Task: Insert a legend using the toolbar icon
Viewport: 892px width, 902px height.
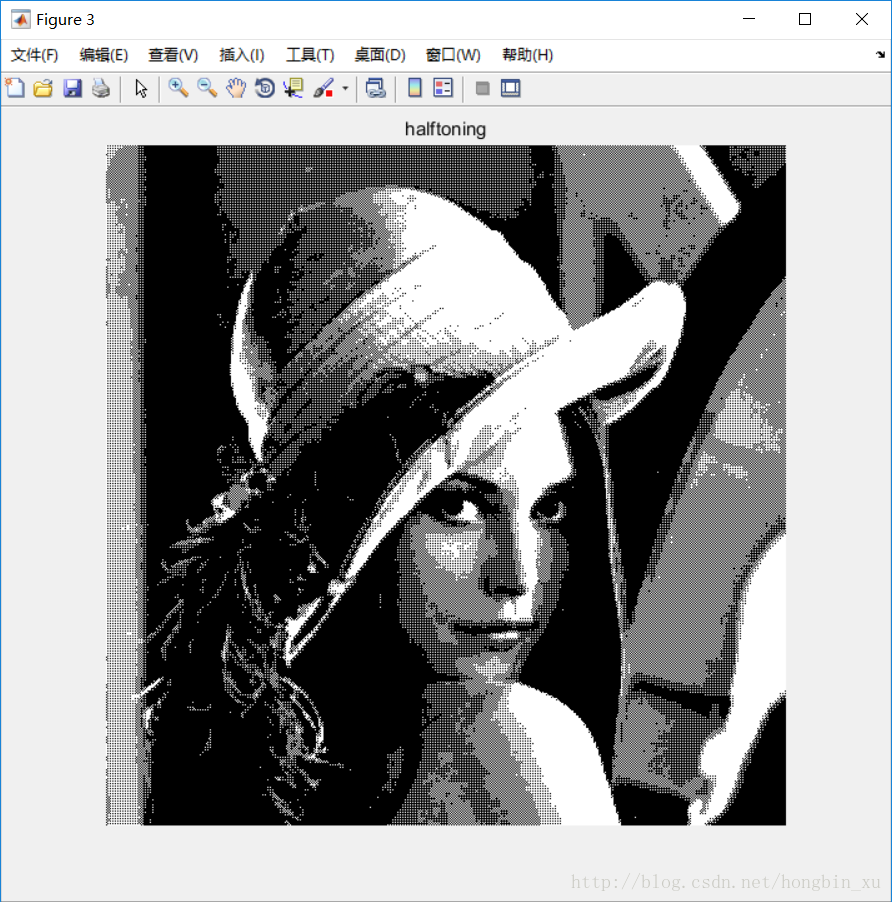Action: click(443, 88)
